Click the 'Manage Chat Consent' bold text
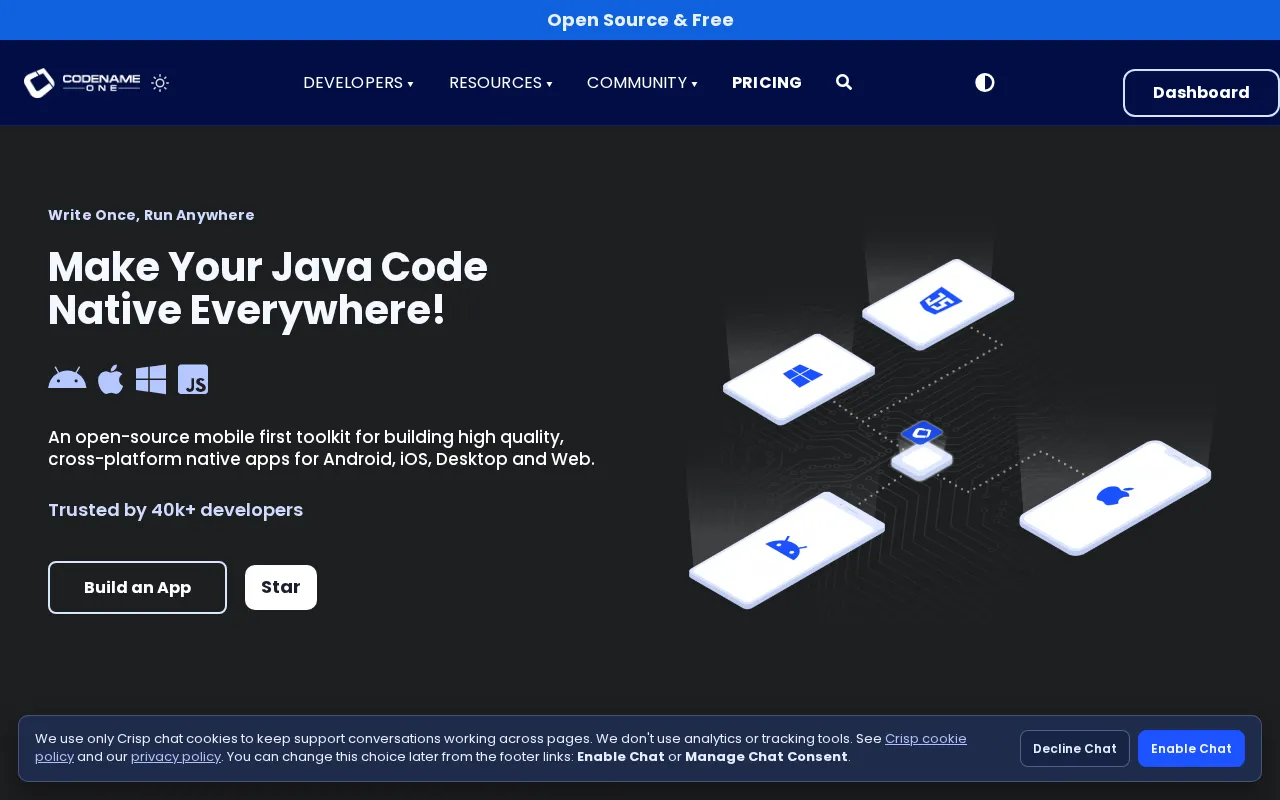This screenshot has height=800, width=1280. coord(766,757)
